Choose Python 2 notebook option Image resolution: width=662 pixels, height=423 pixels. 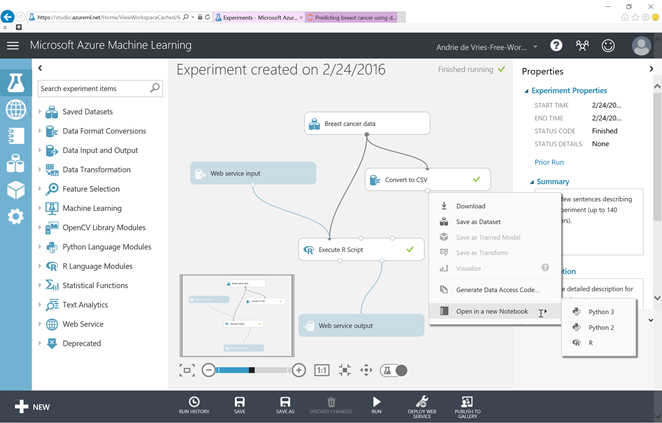click(x=599, y=327)
